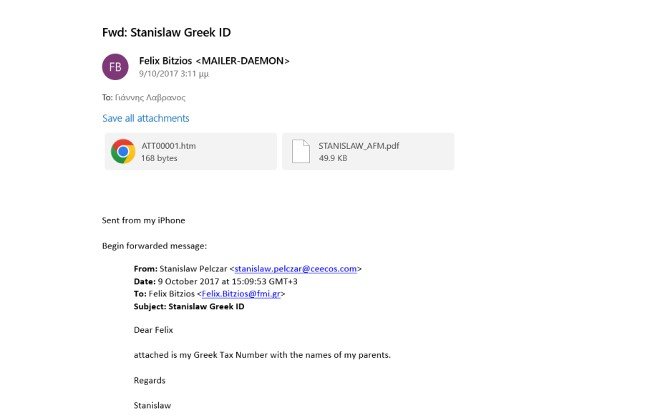Click Save all attachments
Image resolution: width=650 pixels, height=419 pixels.
pyautogui.click(x=145, y=118)
